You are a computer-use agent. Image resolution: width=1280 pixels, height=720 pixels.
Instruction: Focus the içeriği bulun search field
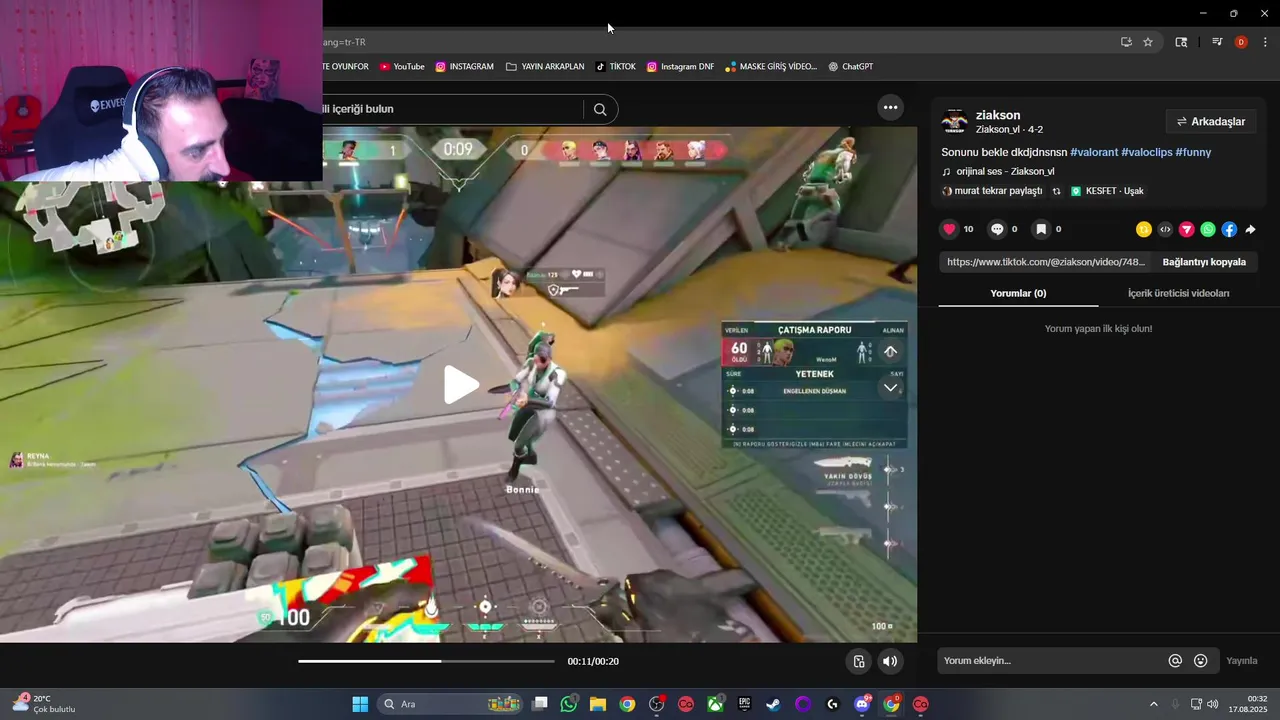[x=450, y=109]
